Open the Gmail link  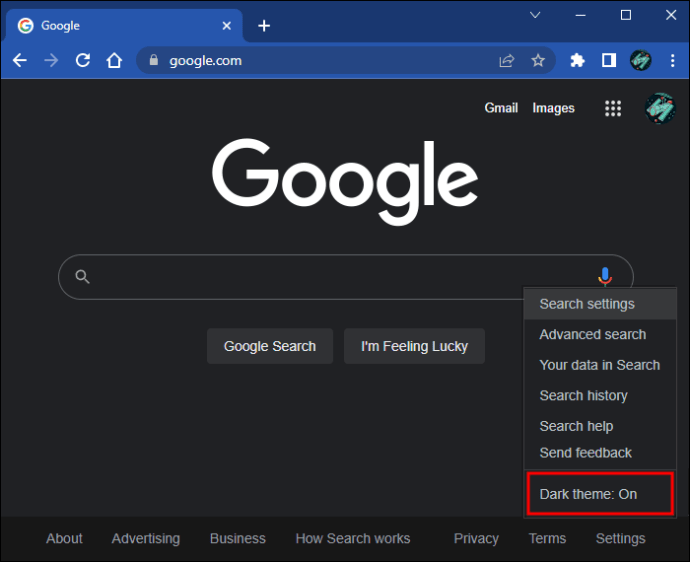tap(501, 108)
